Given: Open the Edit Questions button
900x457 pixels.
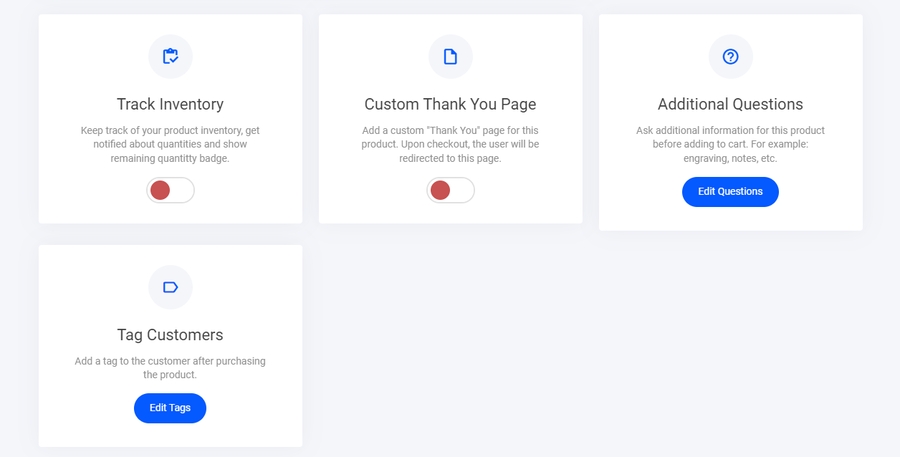Looking at the screenshot, I should (730, 192).
